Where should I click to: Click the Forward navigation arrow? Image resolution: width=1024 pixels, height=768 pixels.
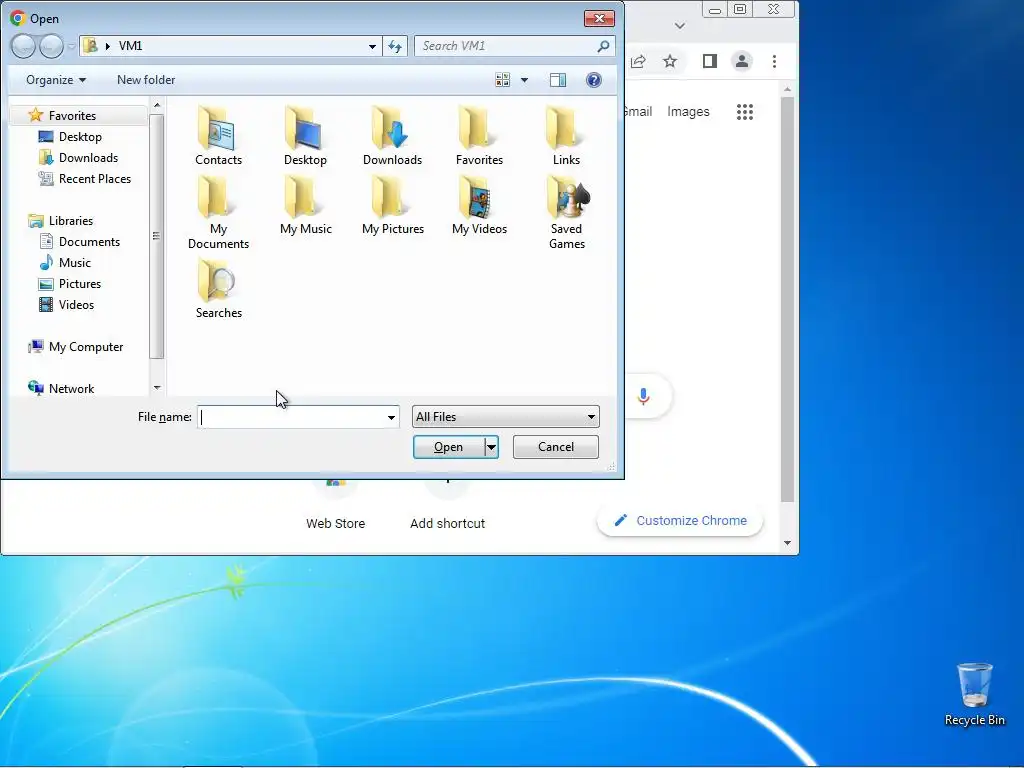pyautogui.click(x=51, y=46)
